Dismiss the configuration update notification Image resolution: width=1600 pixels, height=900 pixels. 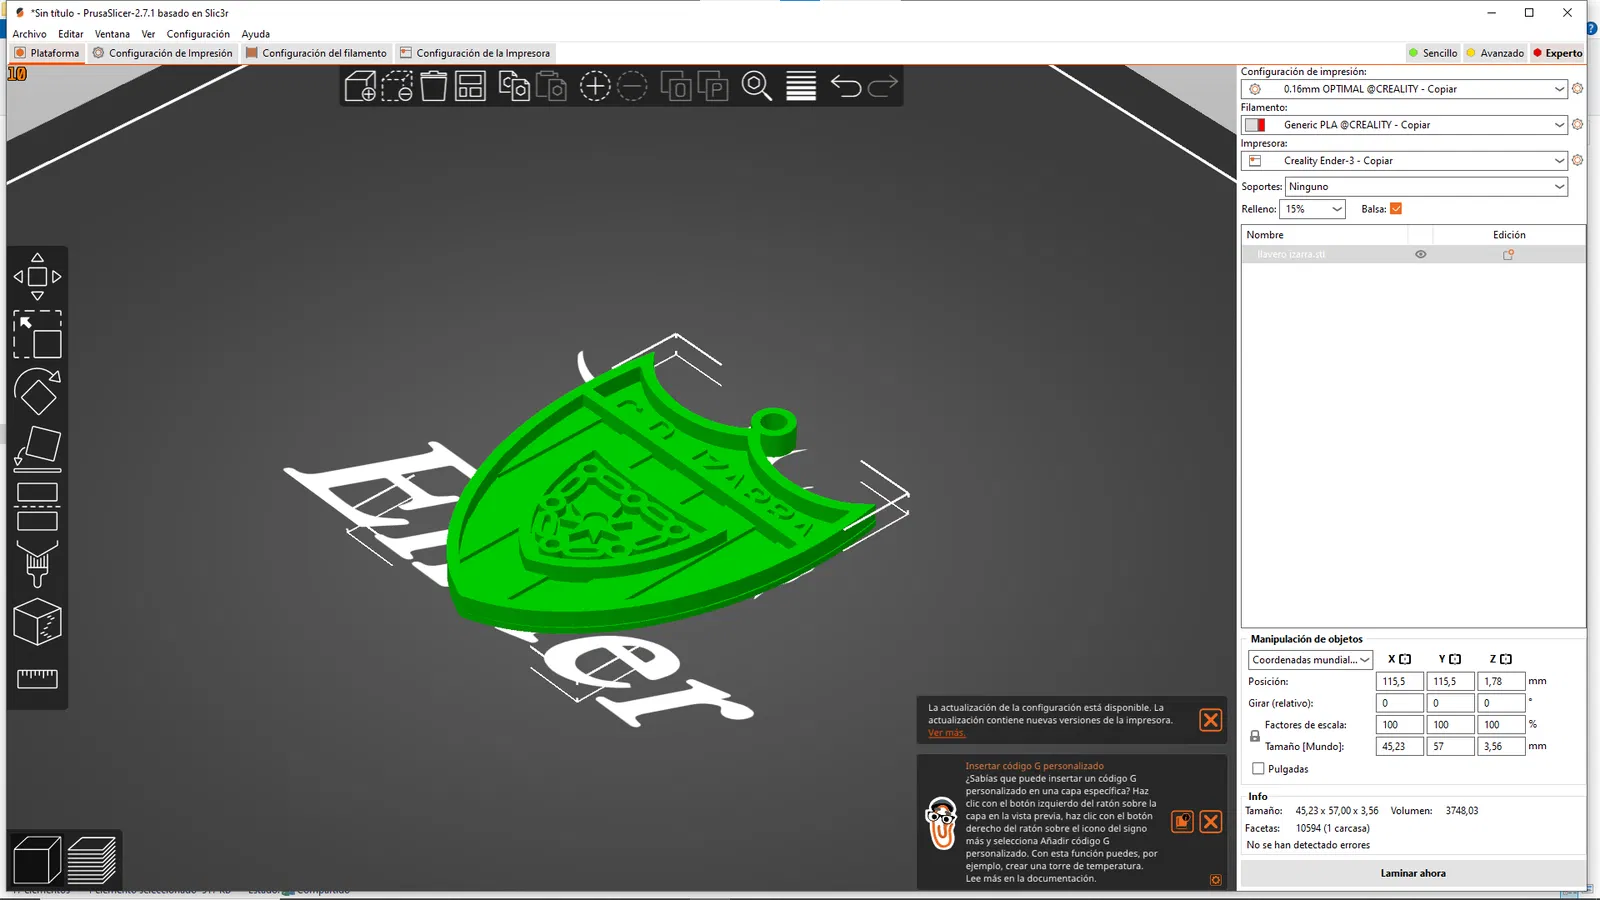point(1210,720)
